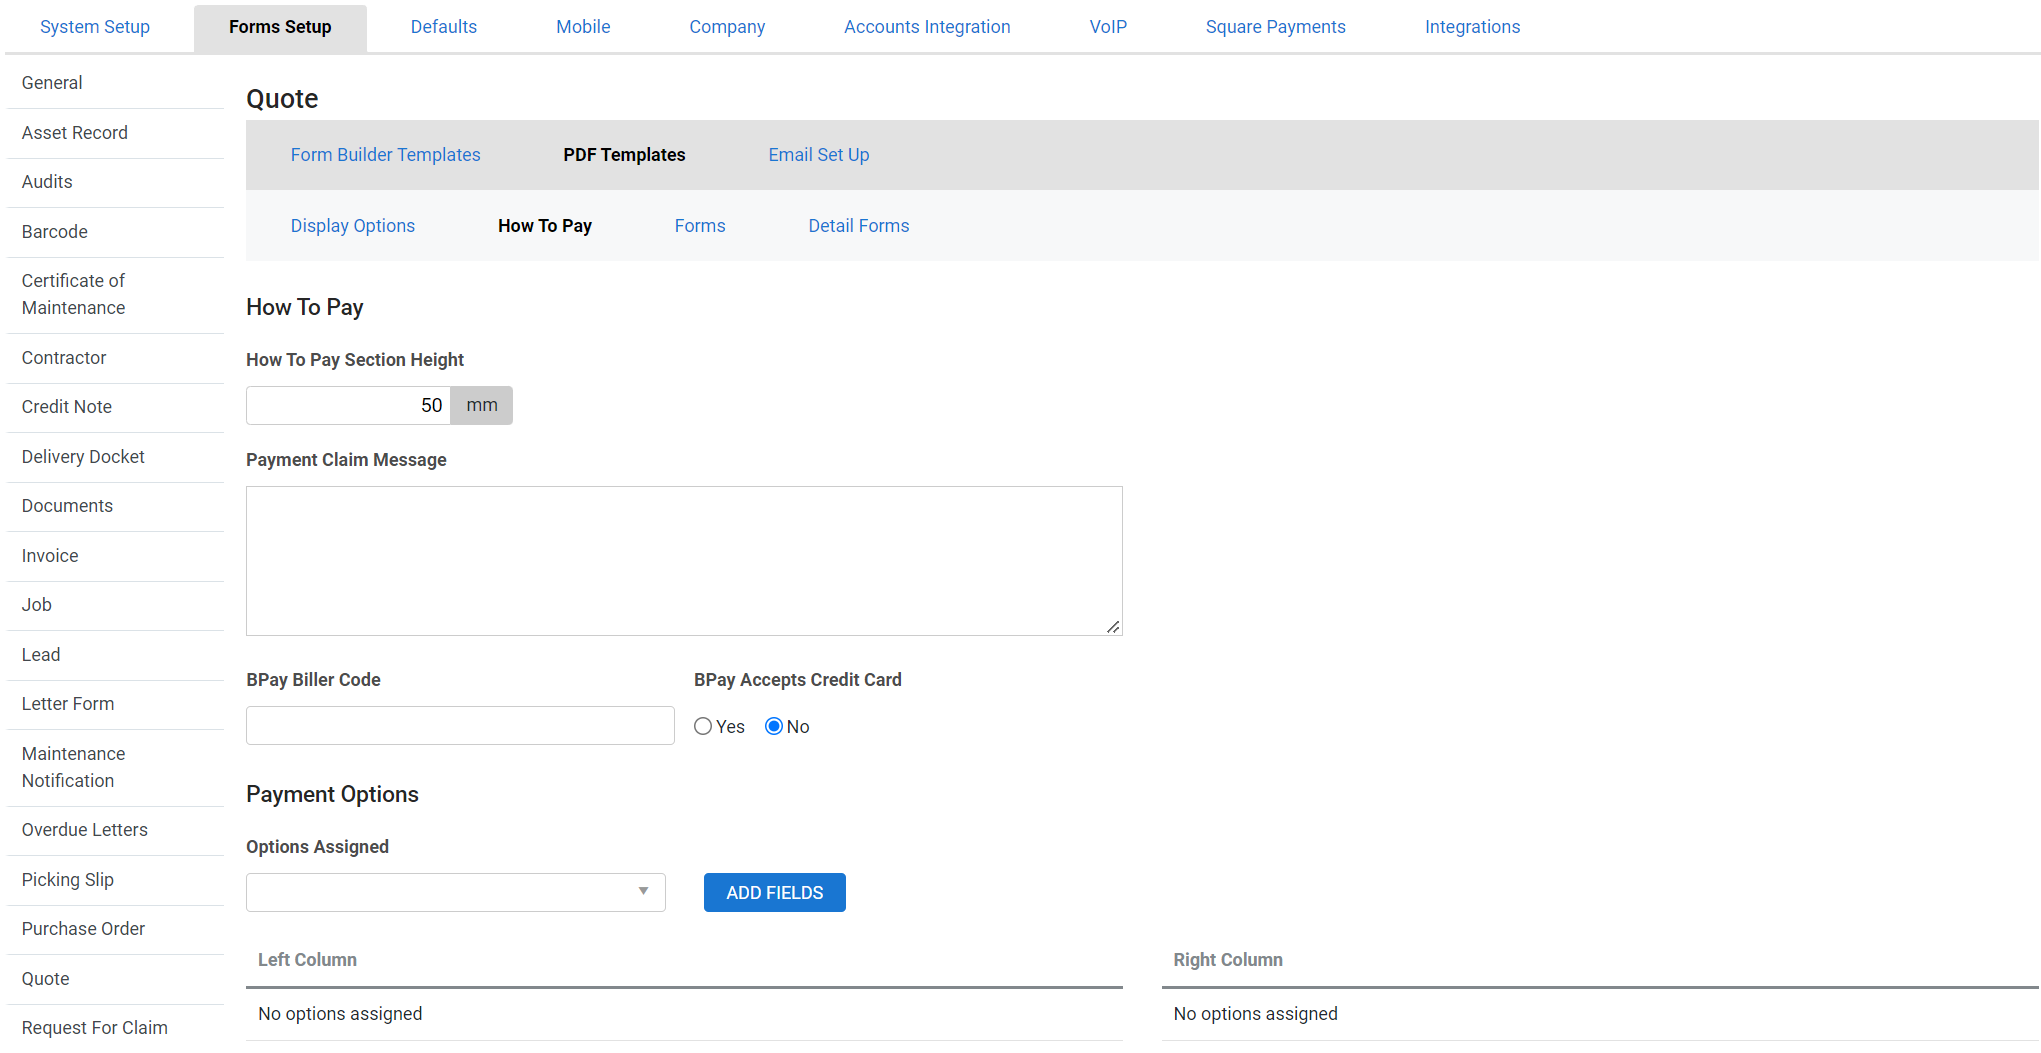Open the VoIP configuration tab
This screenshot has width=2041, height=1053.
pos(1107,27)
